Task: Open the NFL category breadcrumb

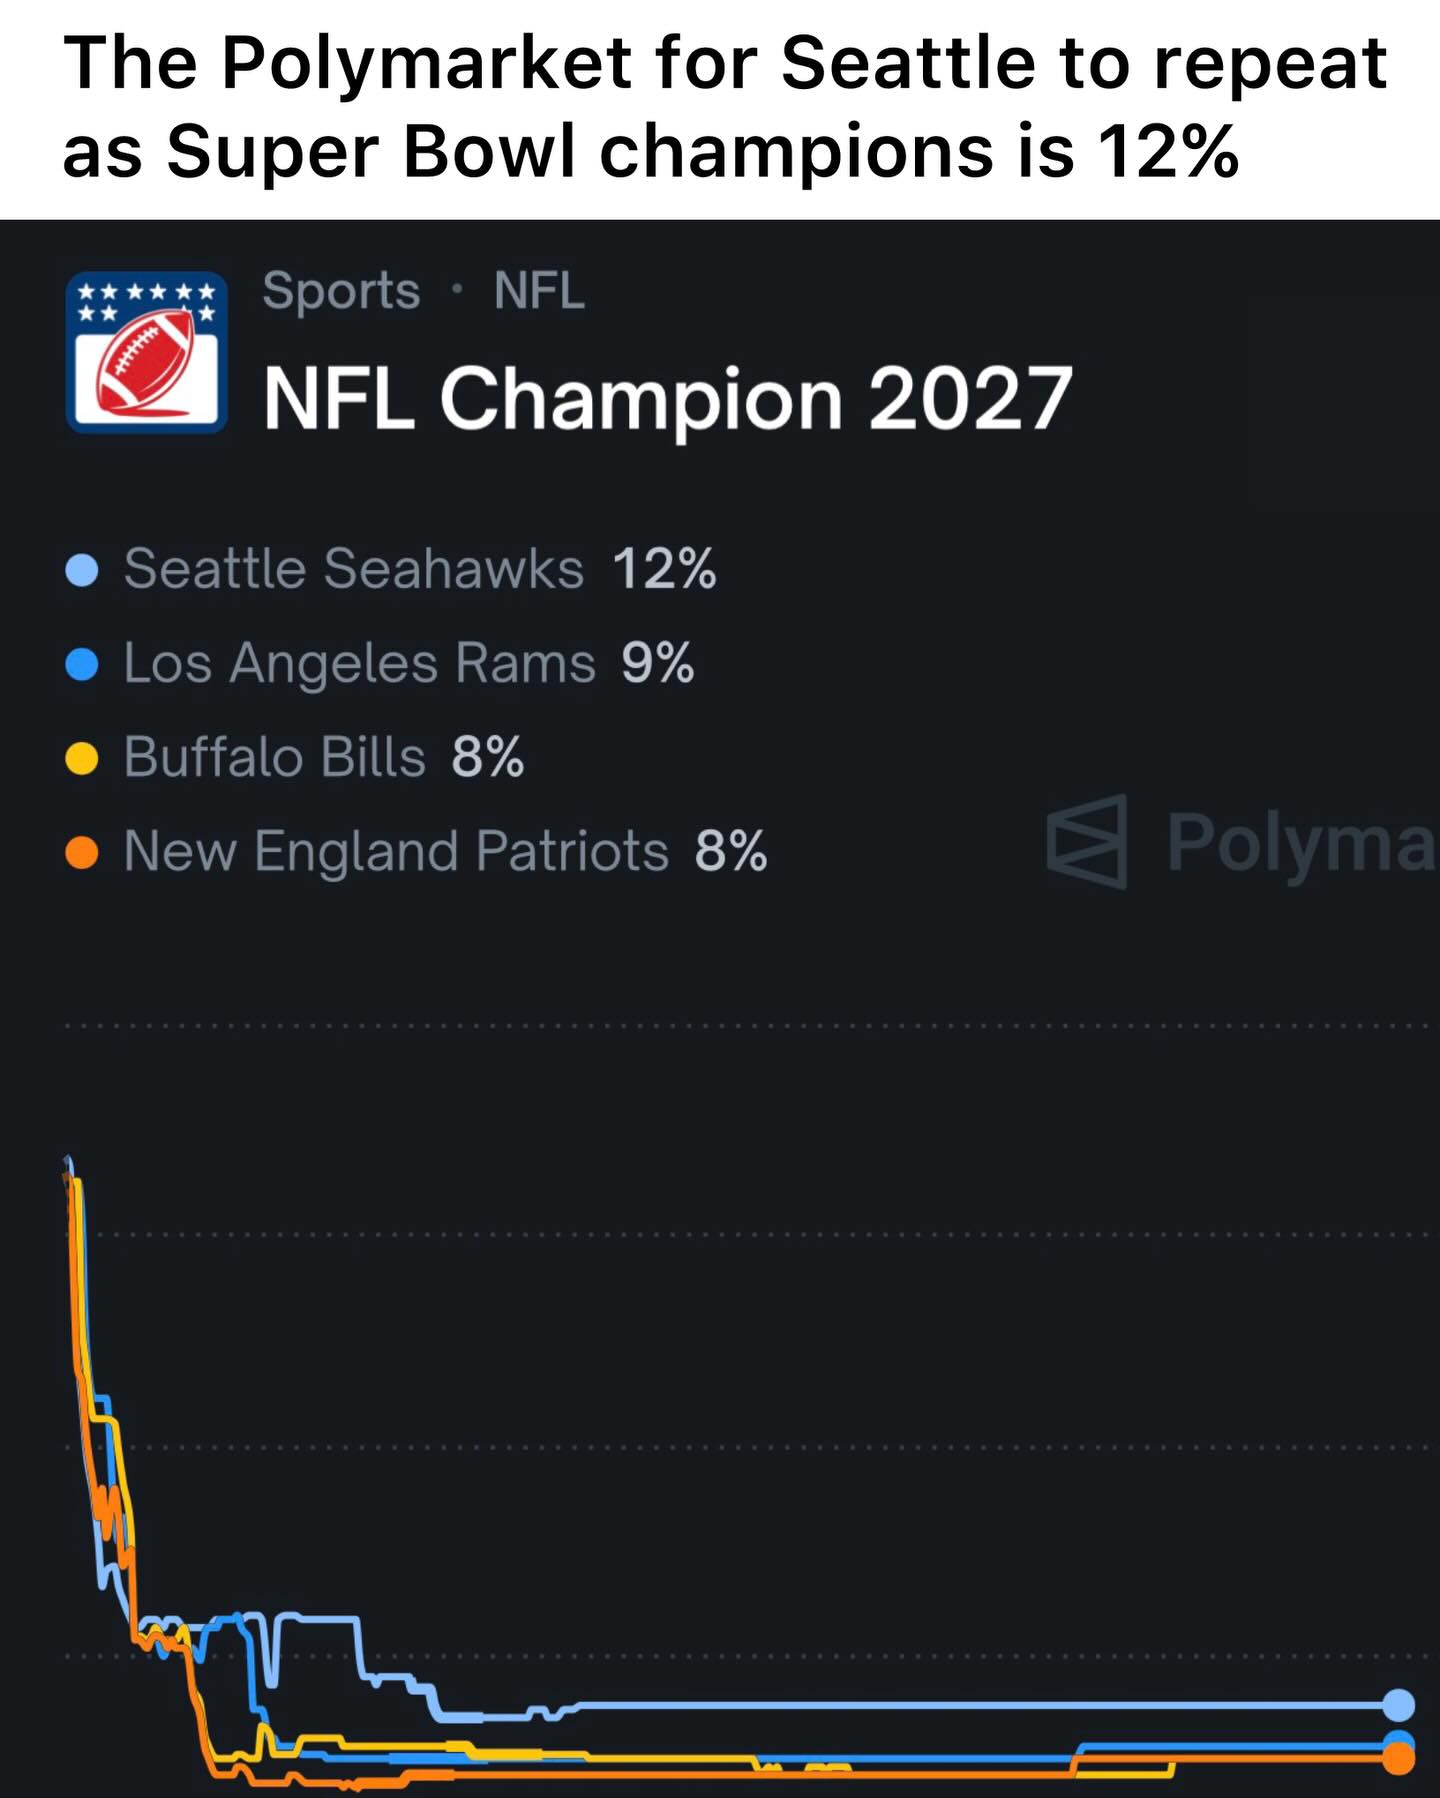Action: 539,292
